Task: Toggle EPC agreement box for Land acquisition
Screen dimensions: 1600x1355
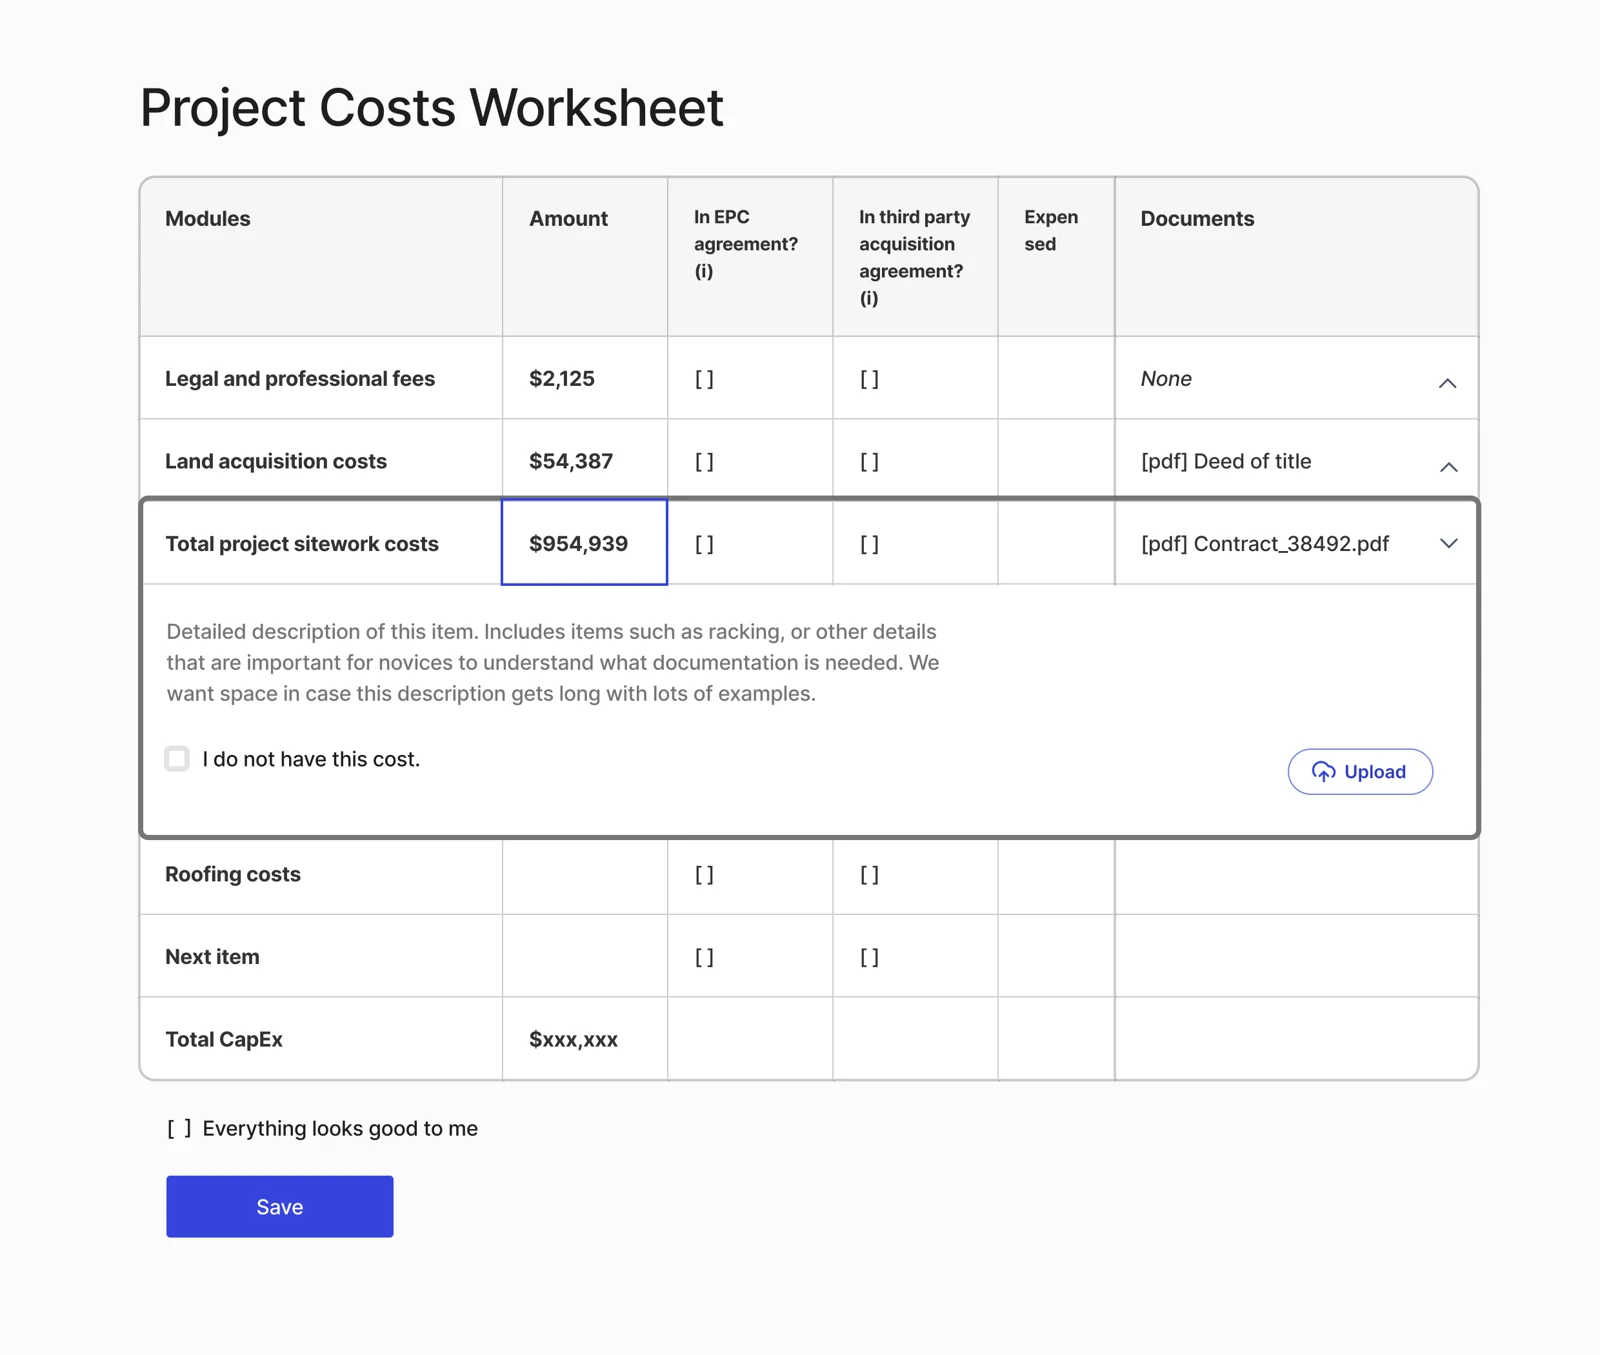Action: (x=704, y=461)
